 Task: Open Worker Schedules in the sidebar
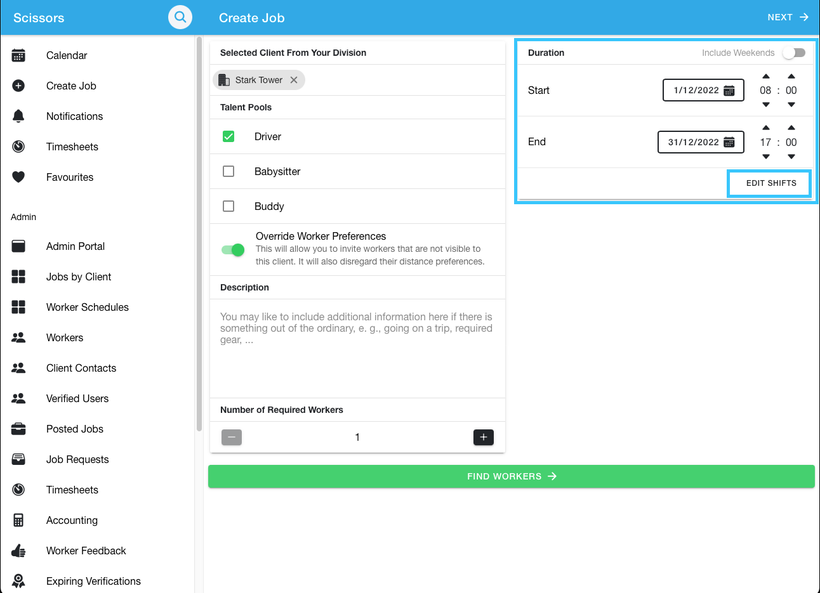point(87,307)
